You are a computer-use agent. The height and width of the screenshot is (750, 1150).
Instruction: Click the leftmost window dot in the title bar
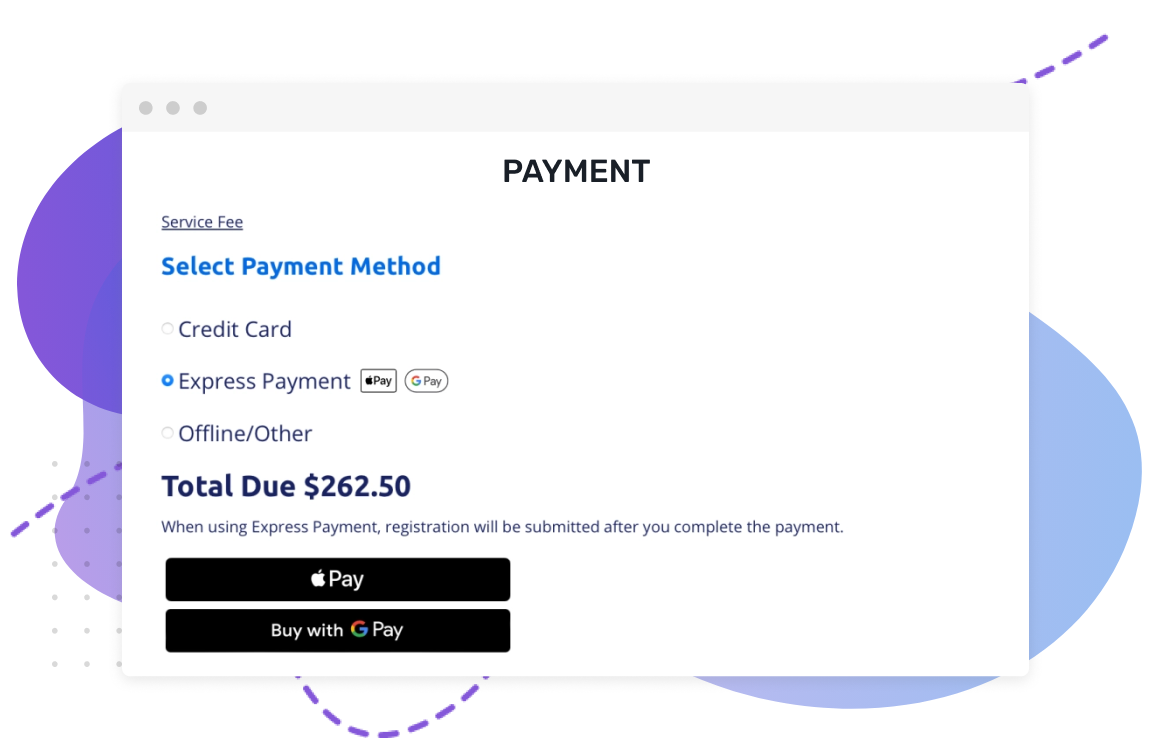(x=146, y=107)
